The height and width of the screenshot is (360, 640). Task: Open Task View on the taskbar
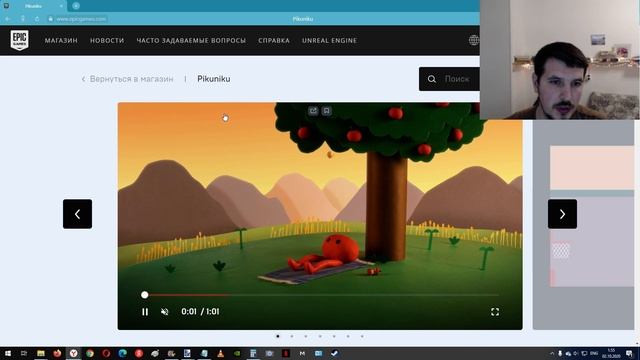[24, 353]
